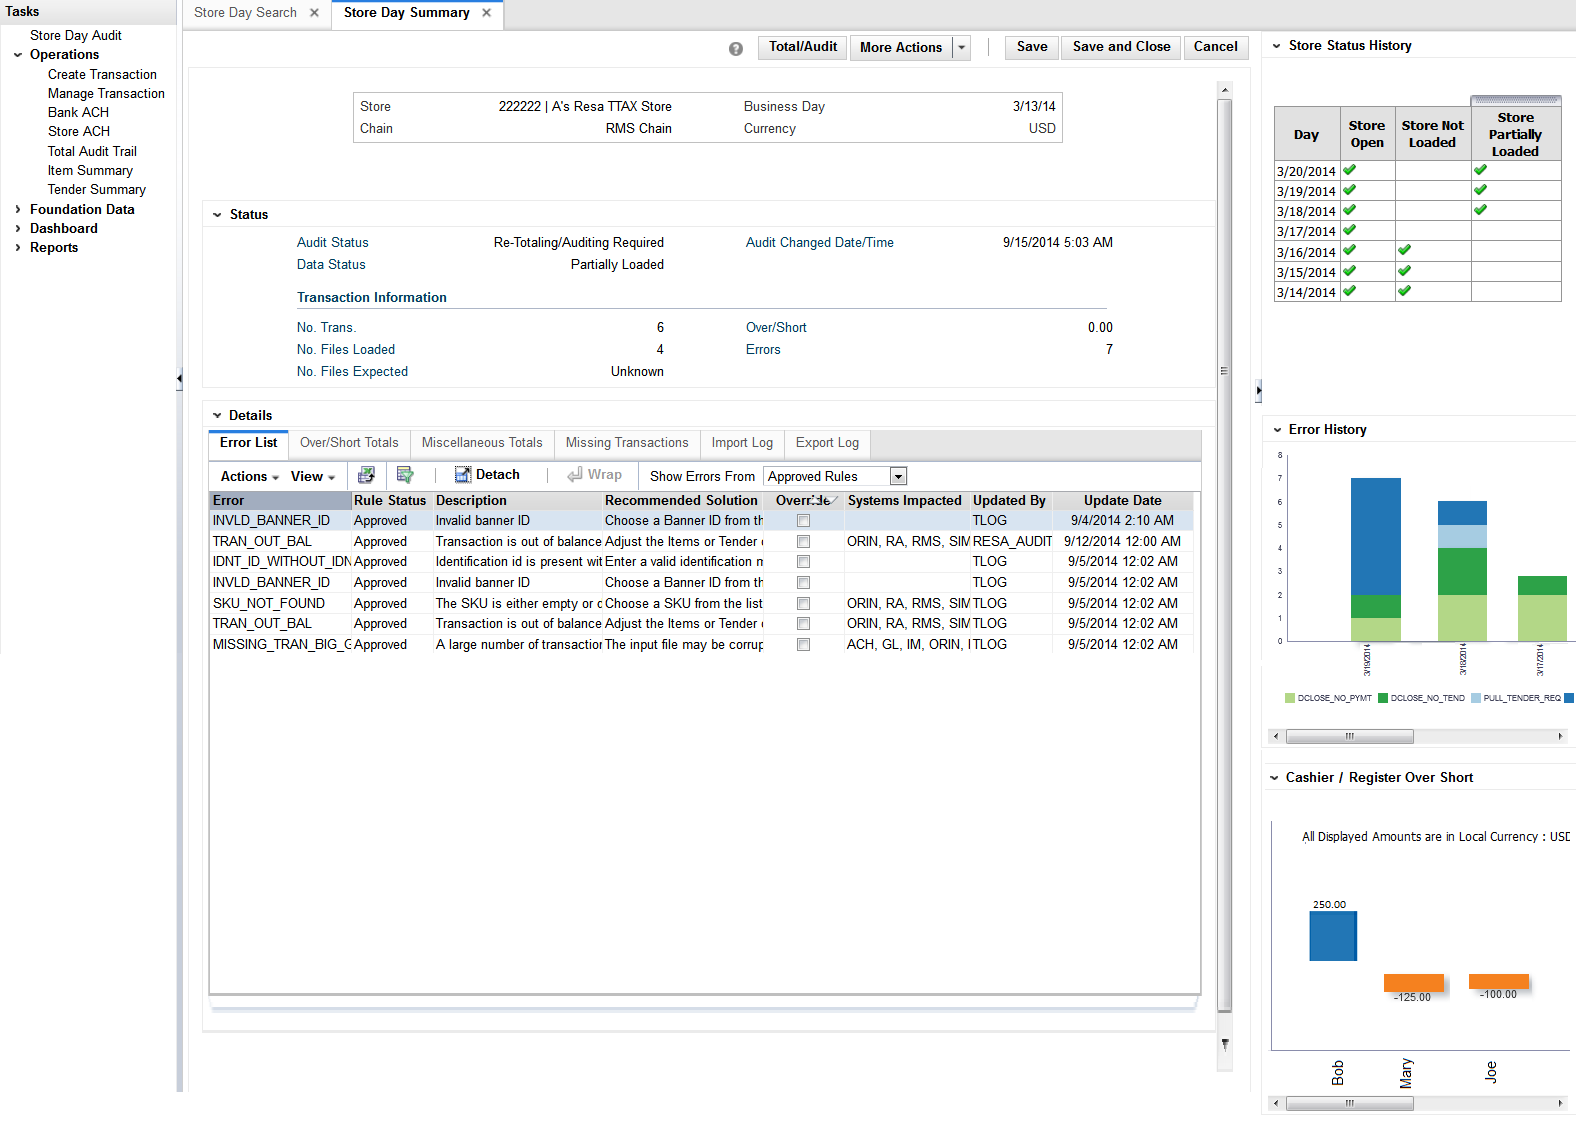This screenshot has height=1123, width=1576.
Task: Click the Export to Excel icon in Error List toolbar
Action: pyautogui.click(x=367, y=475)
